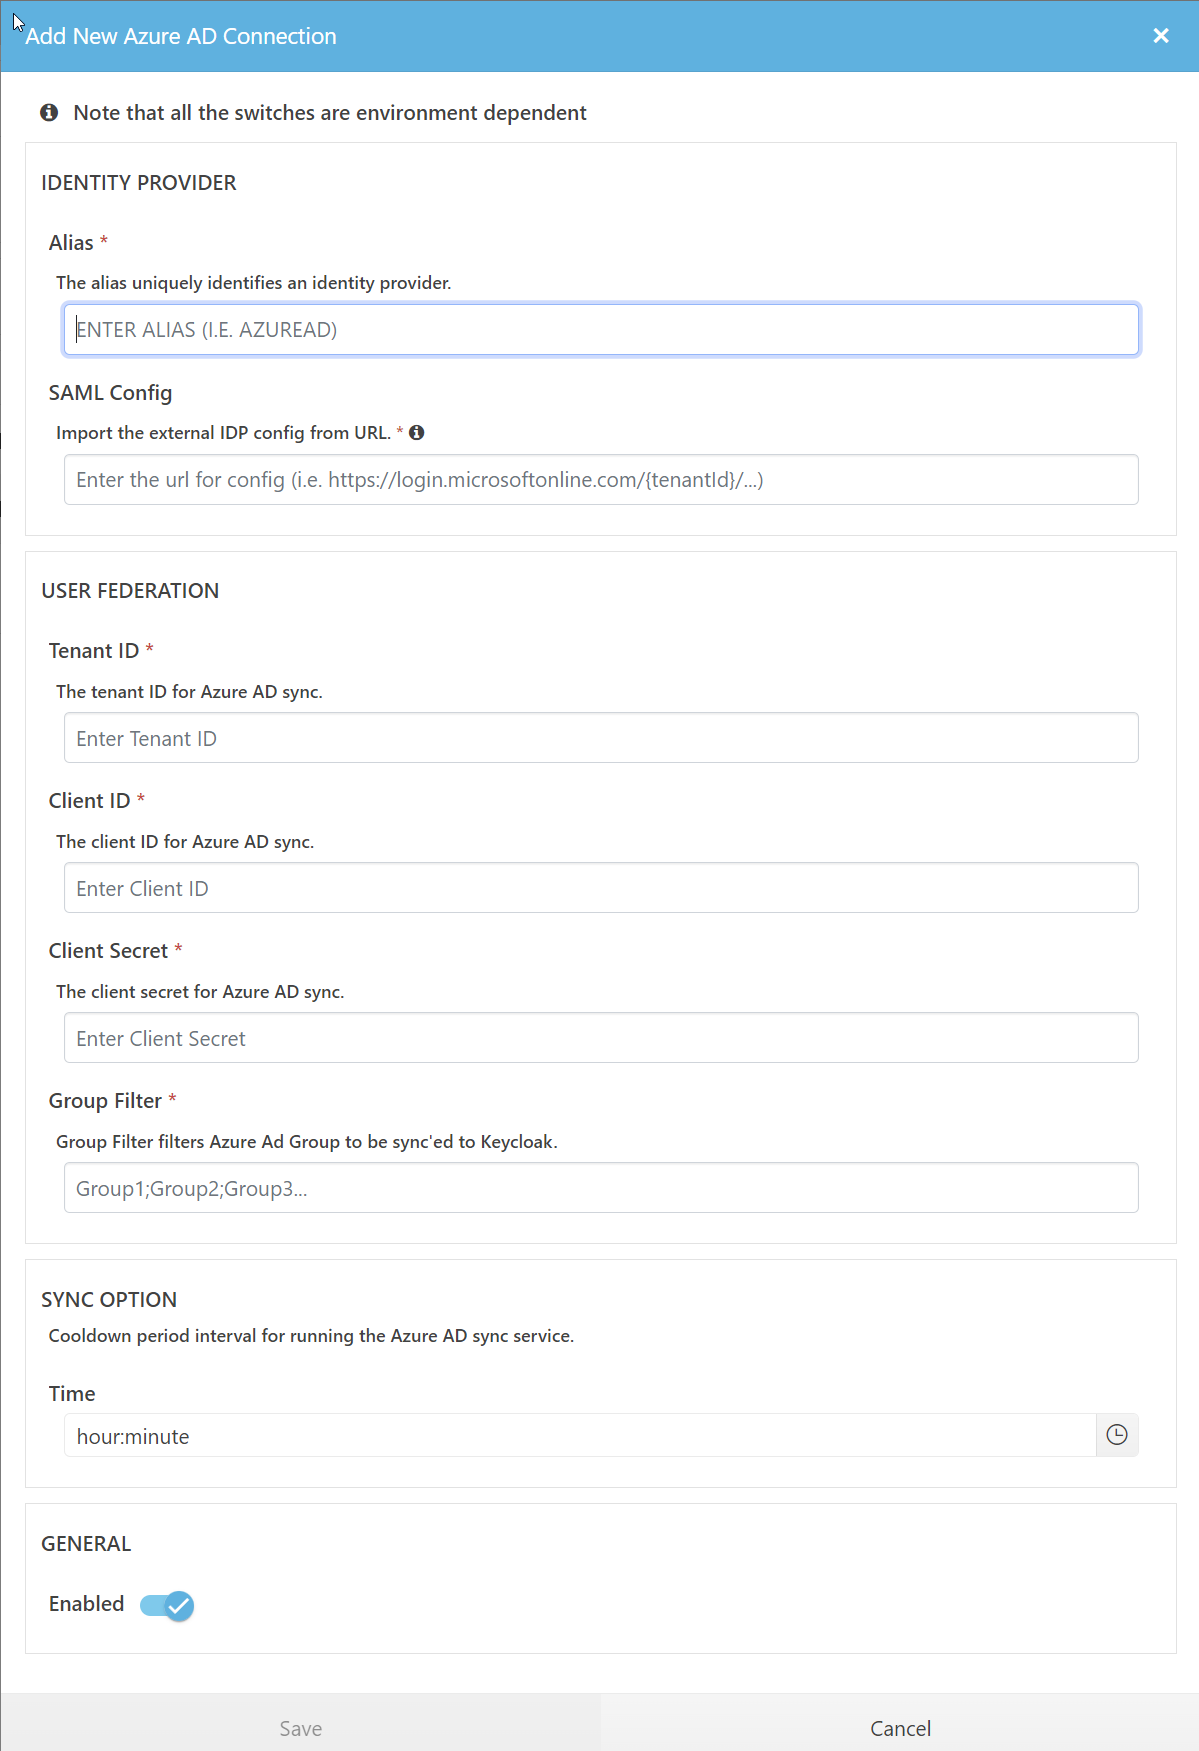Screen dimensions: 1199x1751
Task: Click the Client Secret label
Action: (x=108, y=951)
